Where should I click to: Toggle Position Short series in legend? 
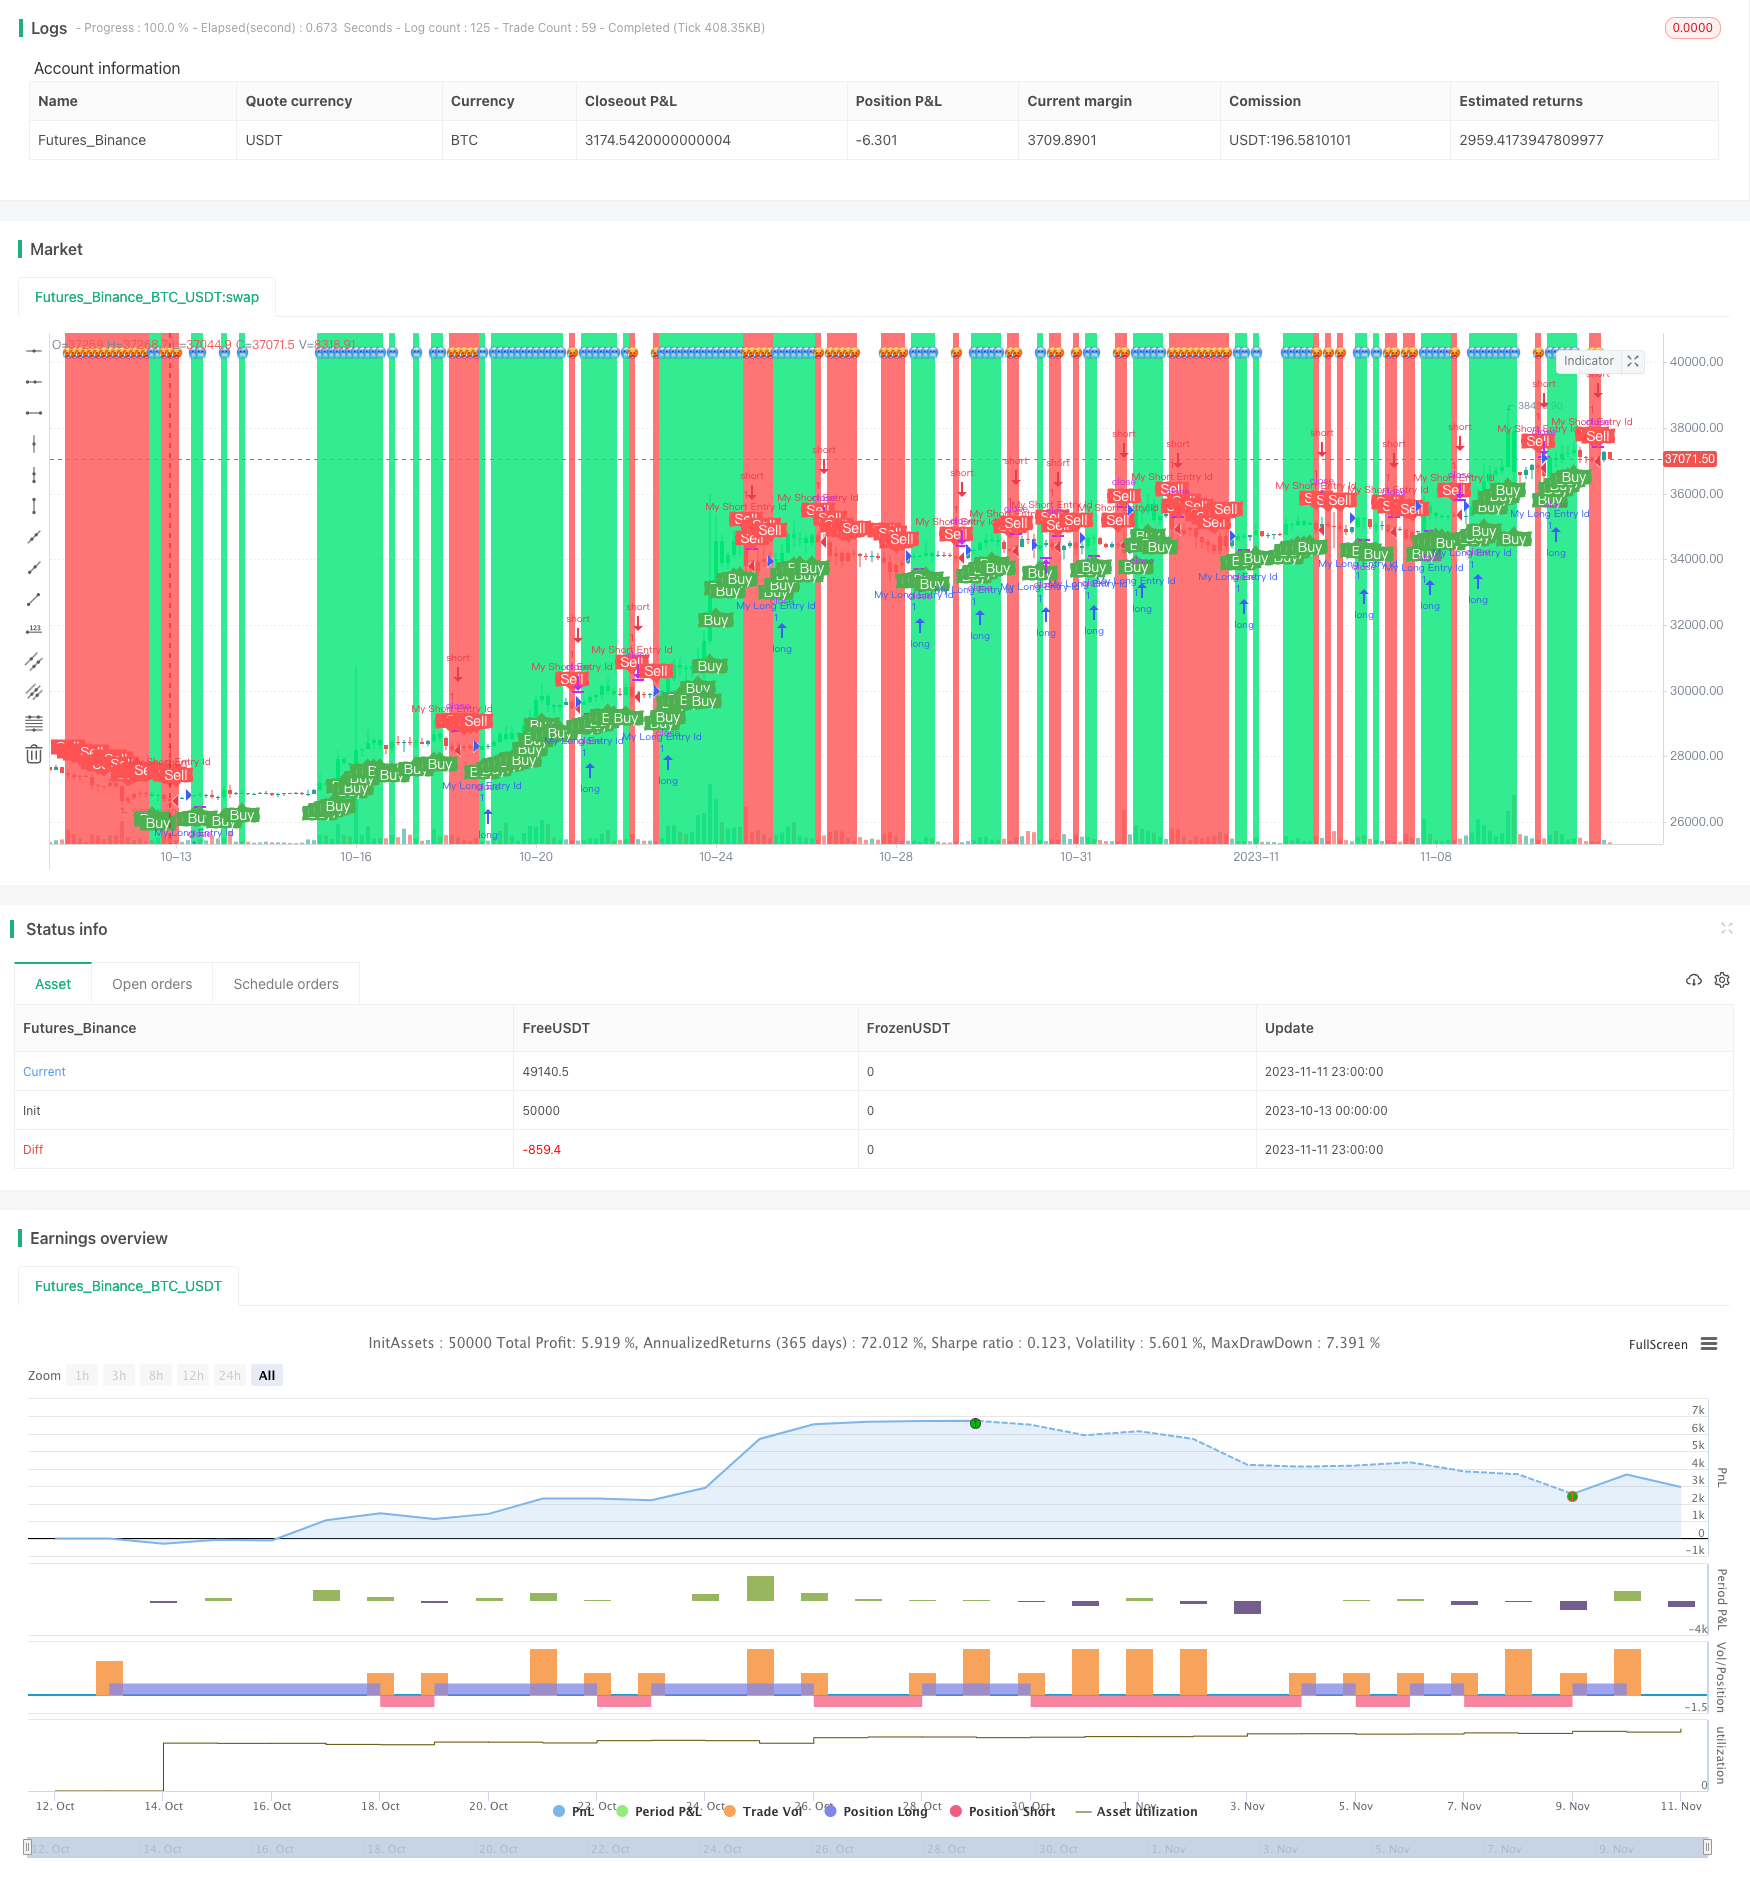1003,1811
